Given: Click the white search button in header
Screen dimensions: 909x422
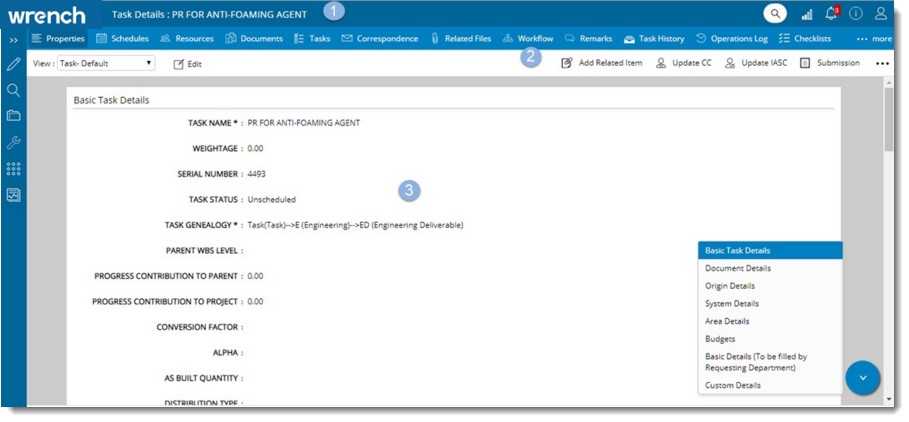Looking at the screenshot, I should point(775,14).
